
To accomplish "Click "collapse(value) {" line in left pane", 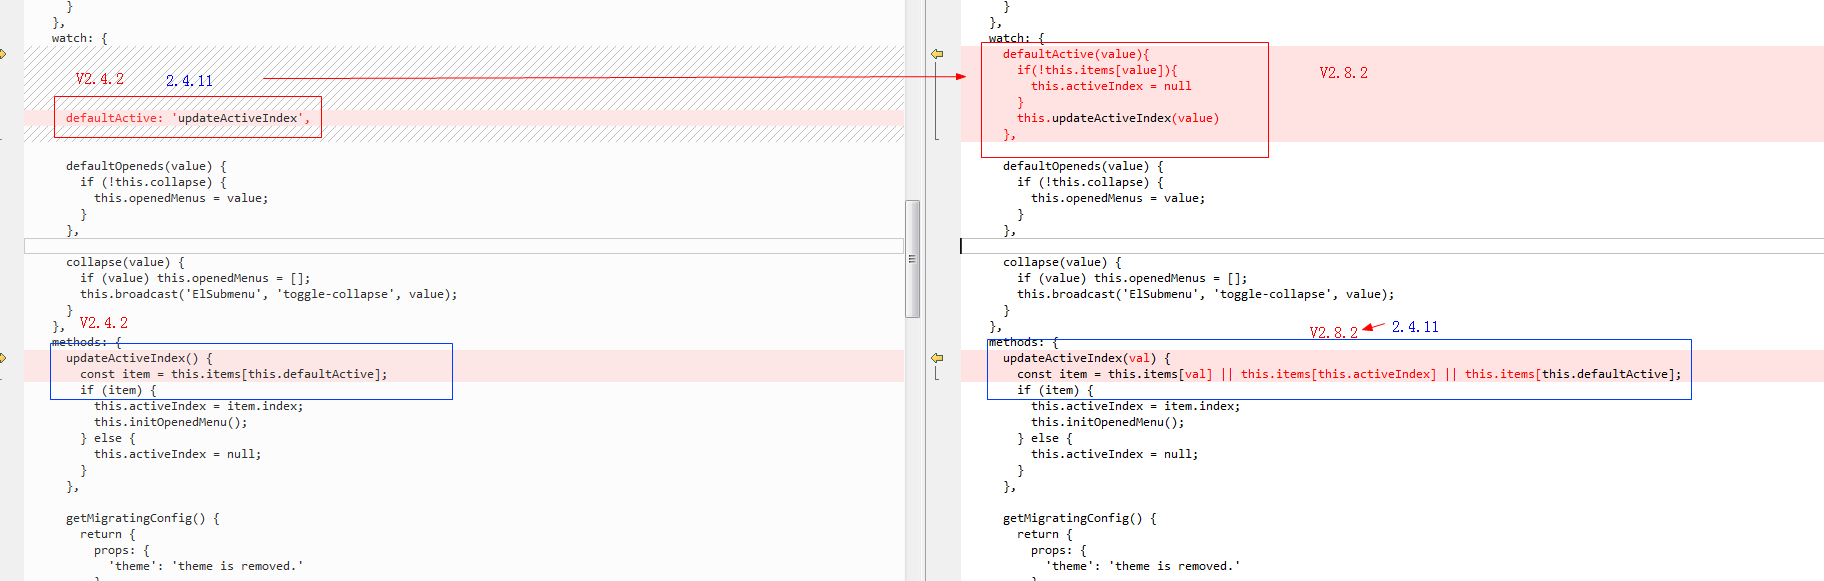I will (125, 262).
